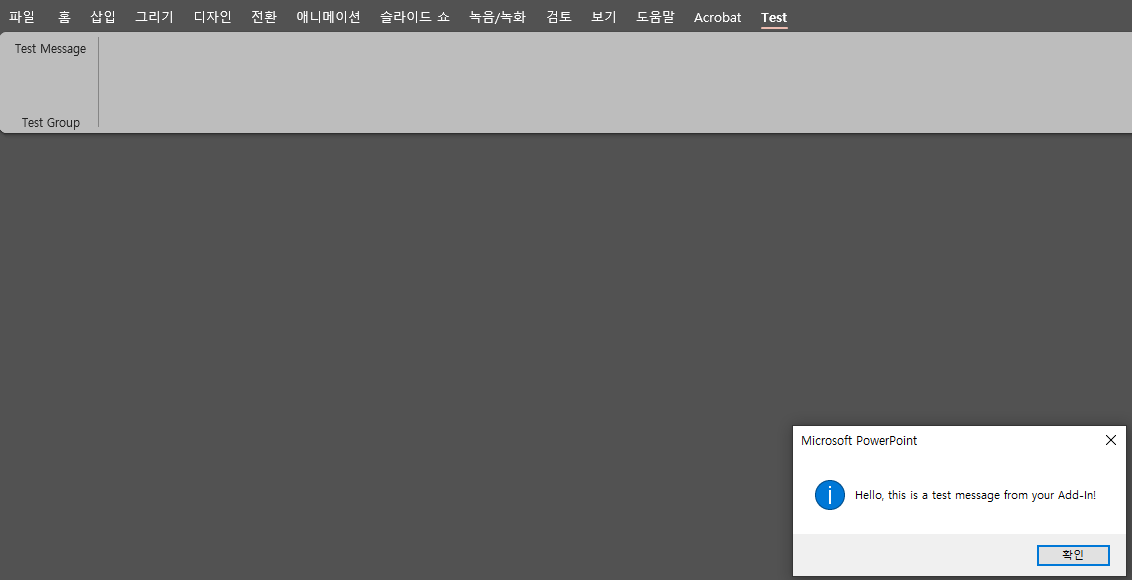This screenshot has height=580, width=1132.
Task: Open the 전환 ribbon tab
Action: (264, 17)
